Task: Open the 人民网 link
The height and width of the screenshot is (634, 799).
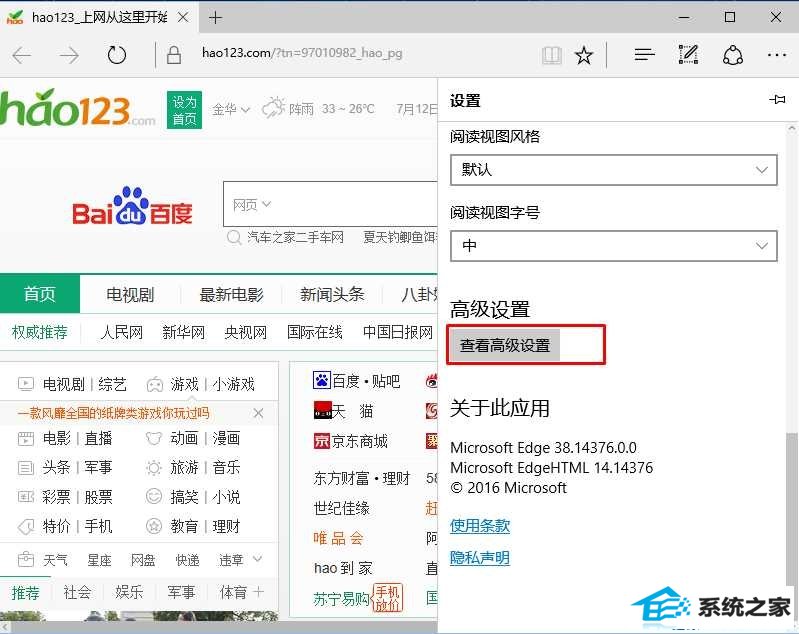Action: (x=122, y=332)
